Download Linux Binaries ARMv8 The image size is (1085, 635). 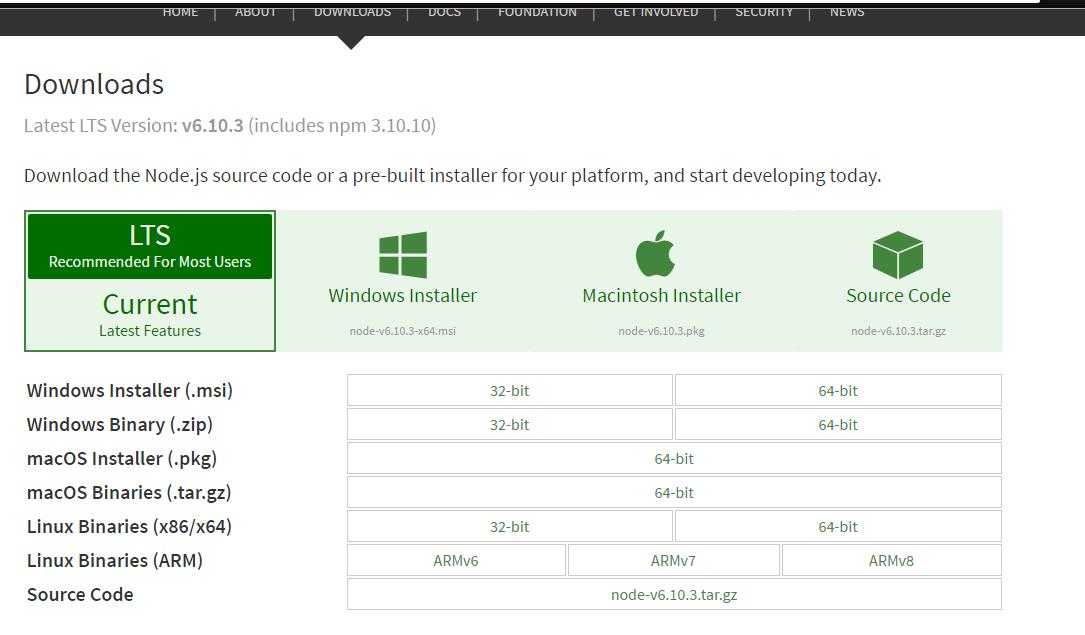pos(891,560)
